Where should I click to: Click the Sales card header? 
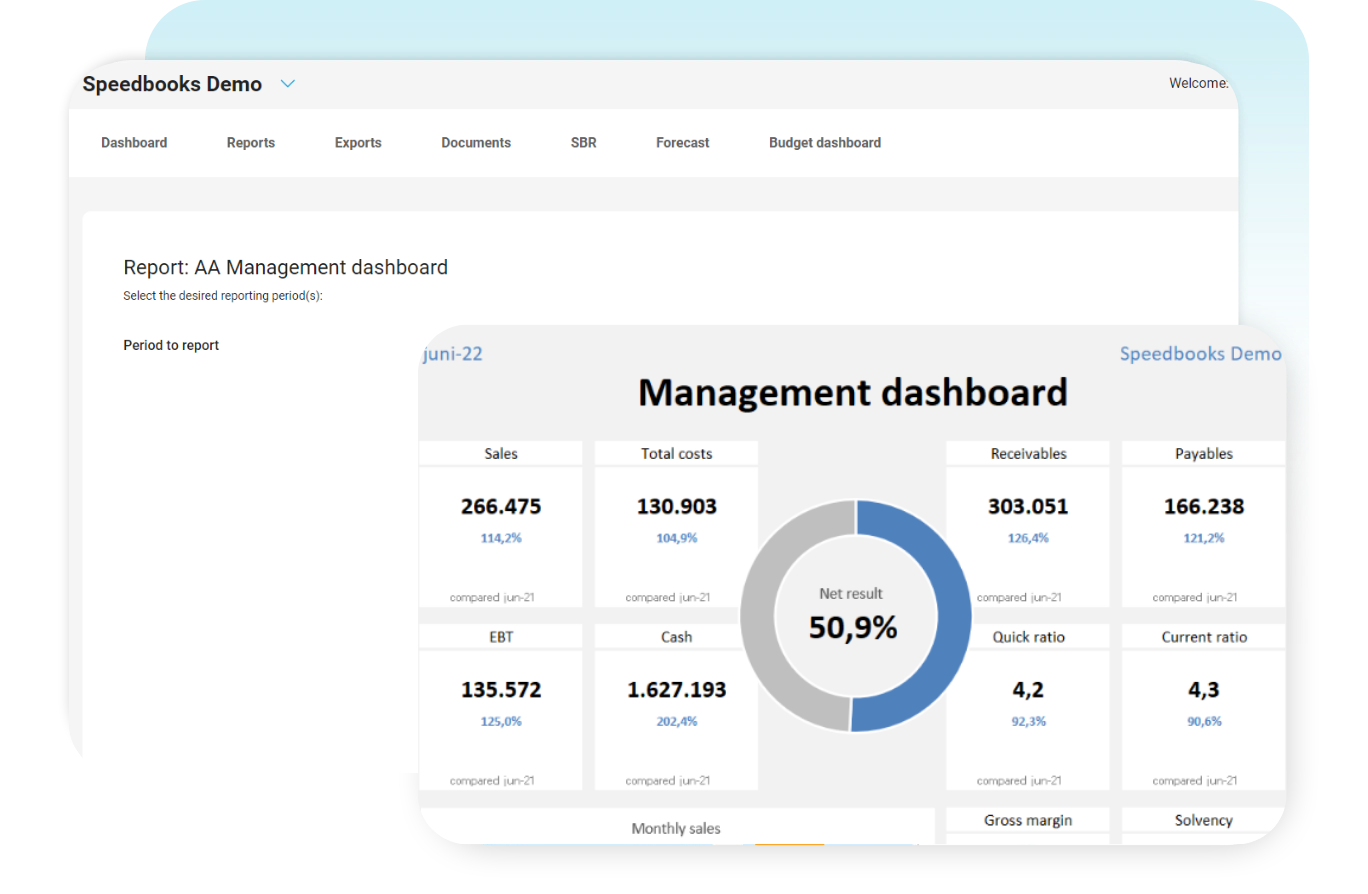click(x=501, y=454)
